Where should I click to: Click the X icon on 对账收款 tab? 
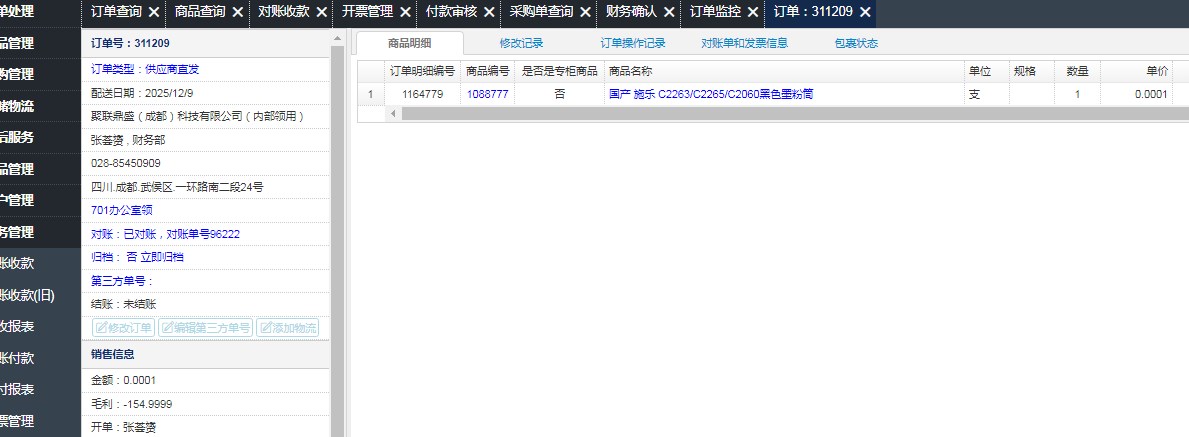pos(321,13)
